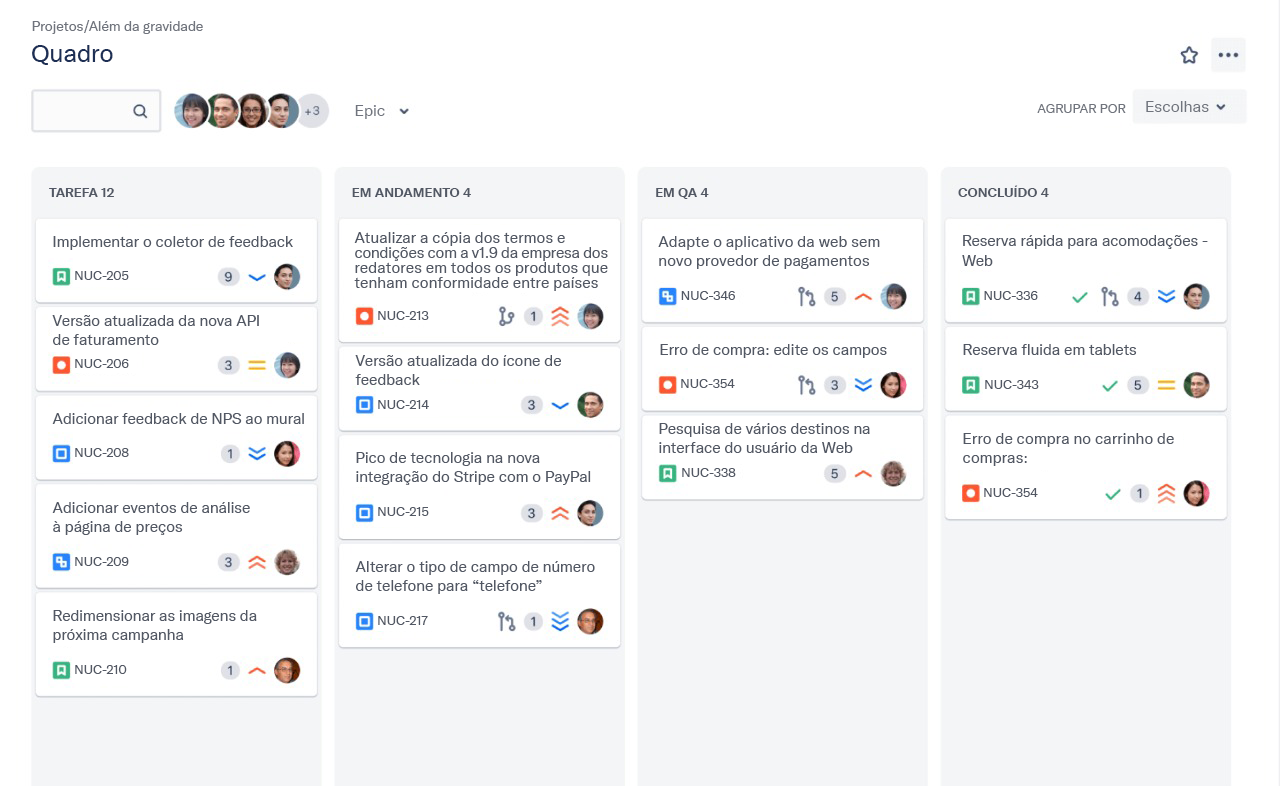Click the EM ANDAMENTO column header
1280x786 pixels.
coord(411,192)
